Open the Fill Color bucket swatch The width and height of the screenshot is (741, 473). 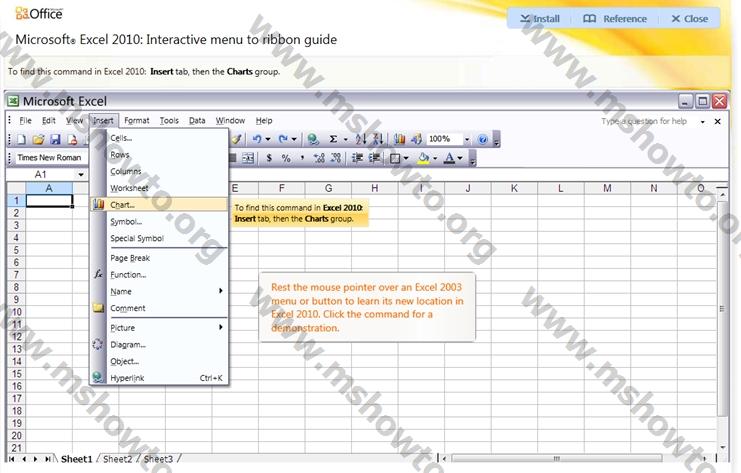tap(424, 158)
